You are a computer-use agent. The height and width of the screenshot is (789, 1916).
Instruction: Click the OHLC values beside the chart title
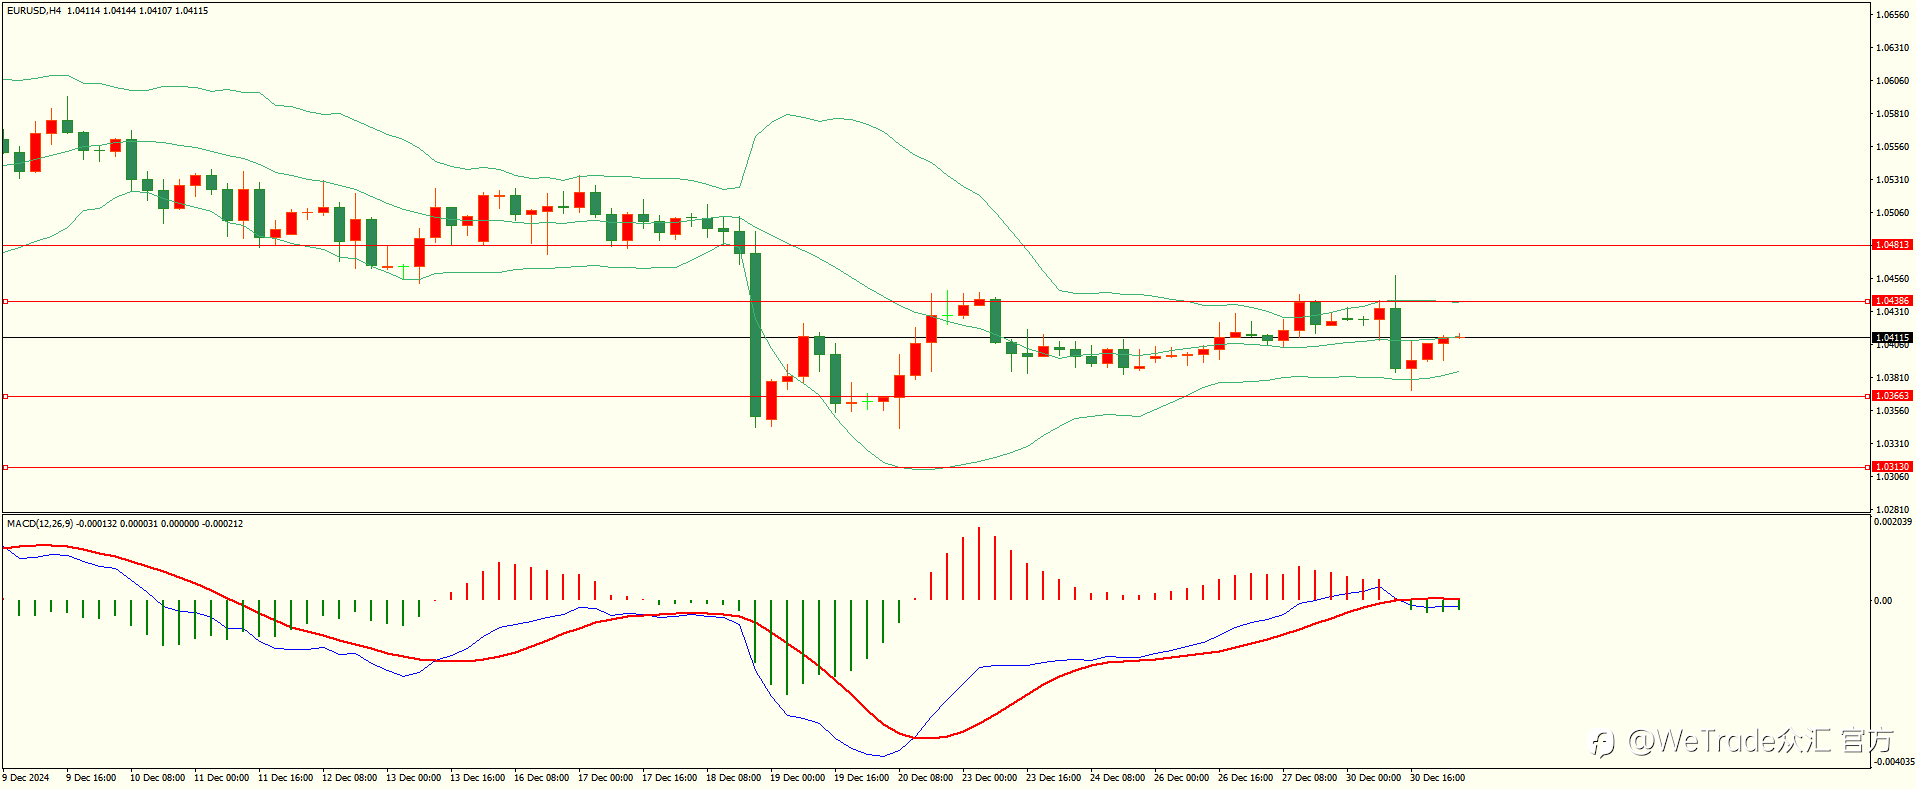pos(138,11)
